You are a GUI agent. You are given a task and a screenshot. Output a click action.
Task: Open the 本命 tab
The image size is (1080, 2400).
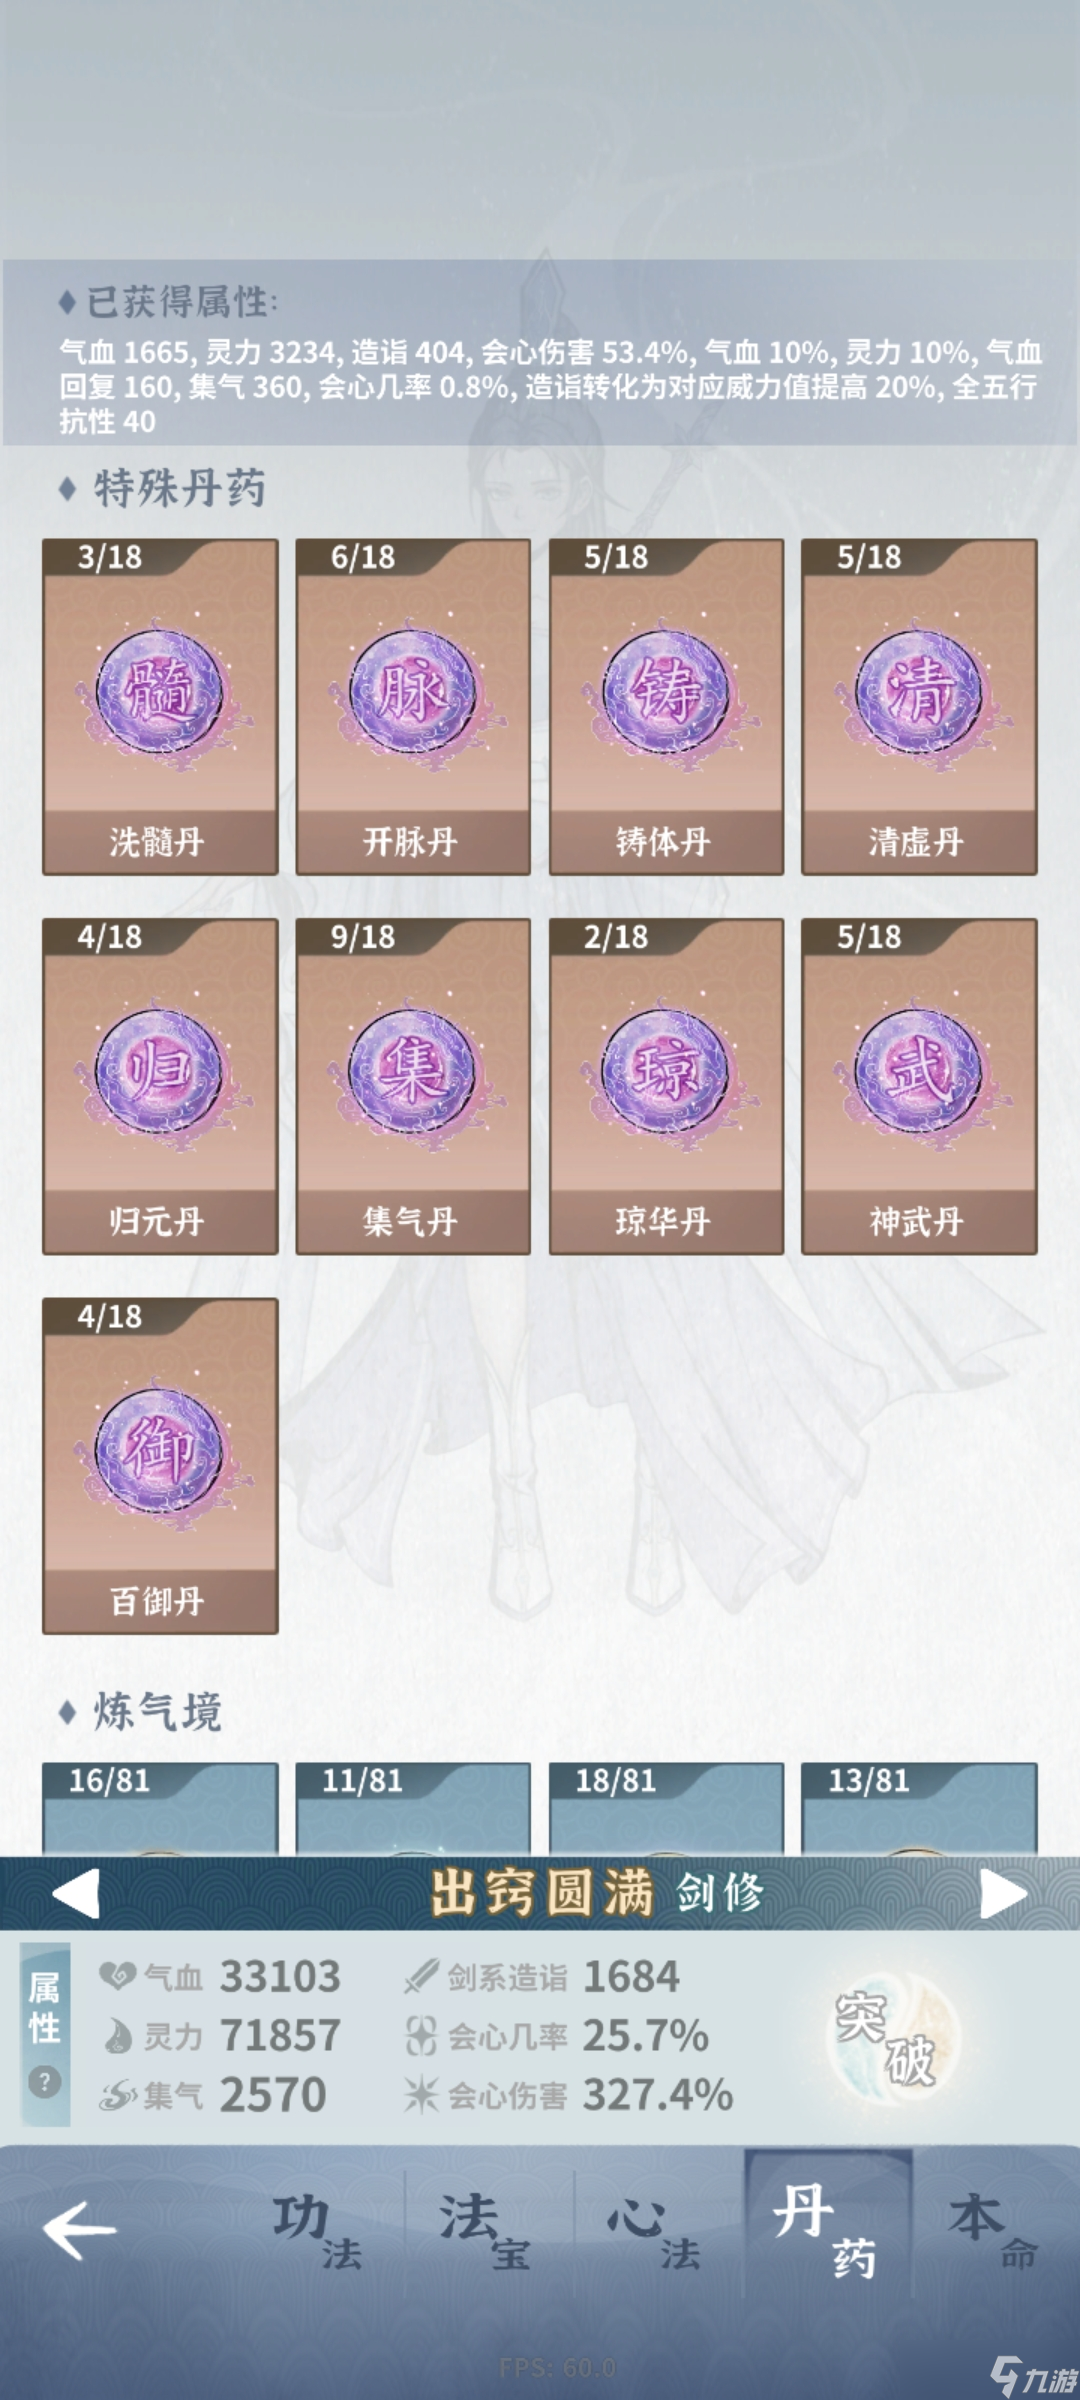[x=995, y=2230]
